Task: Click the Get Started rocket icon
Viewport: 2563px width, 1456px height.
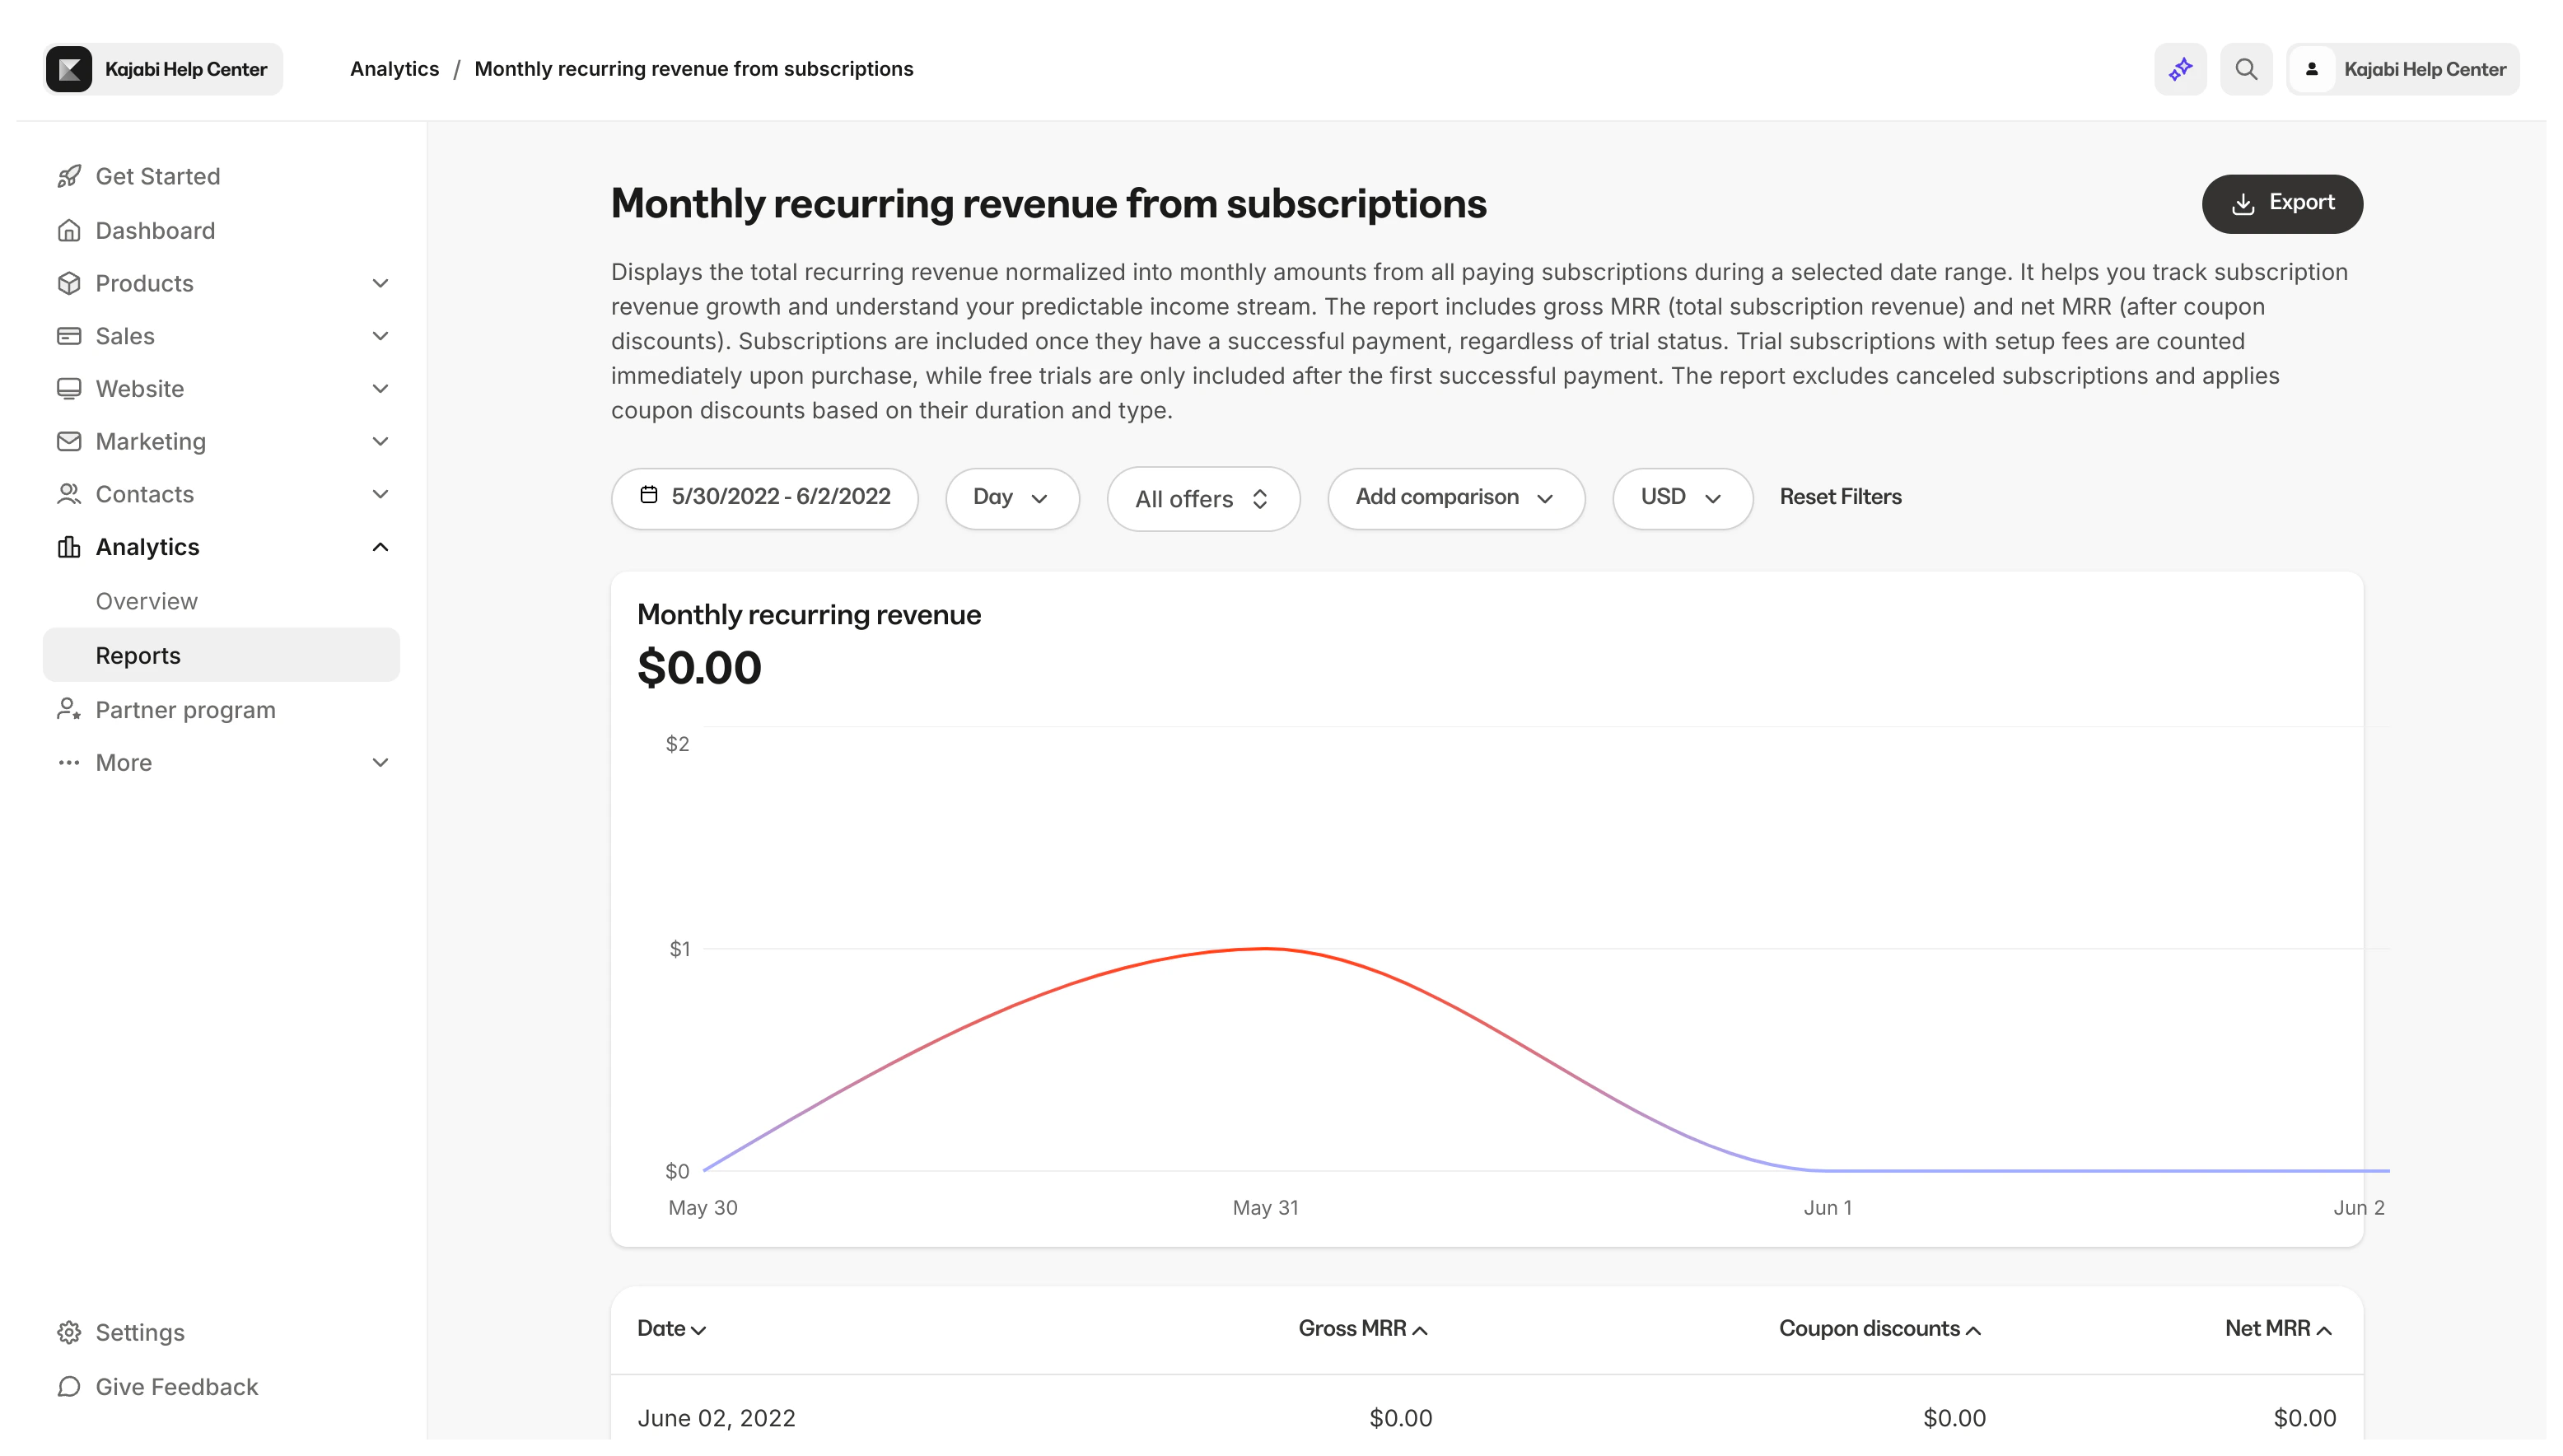Action: pos(69,177)
